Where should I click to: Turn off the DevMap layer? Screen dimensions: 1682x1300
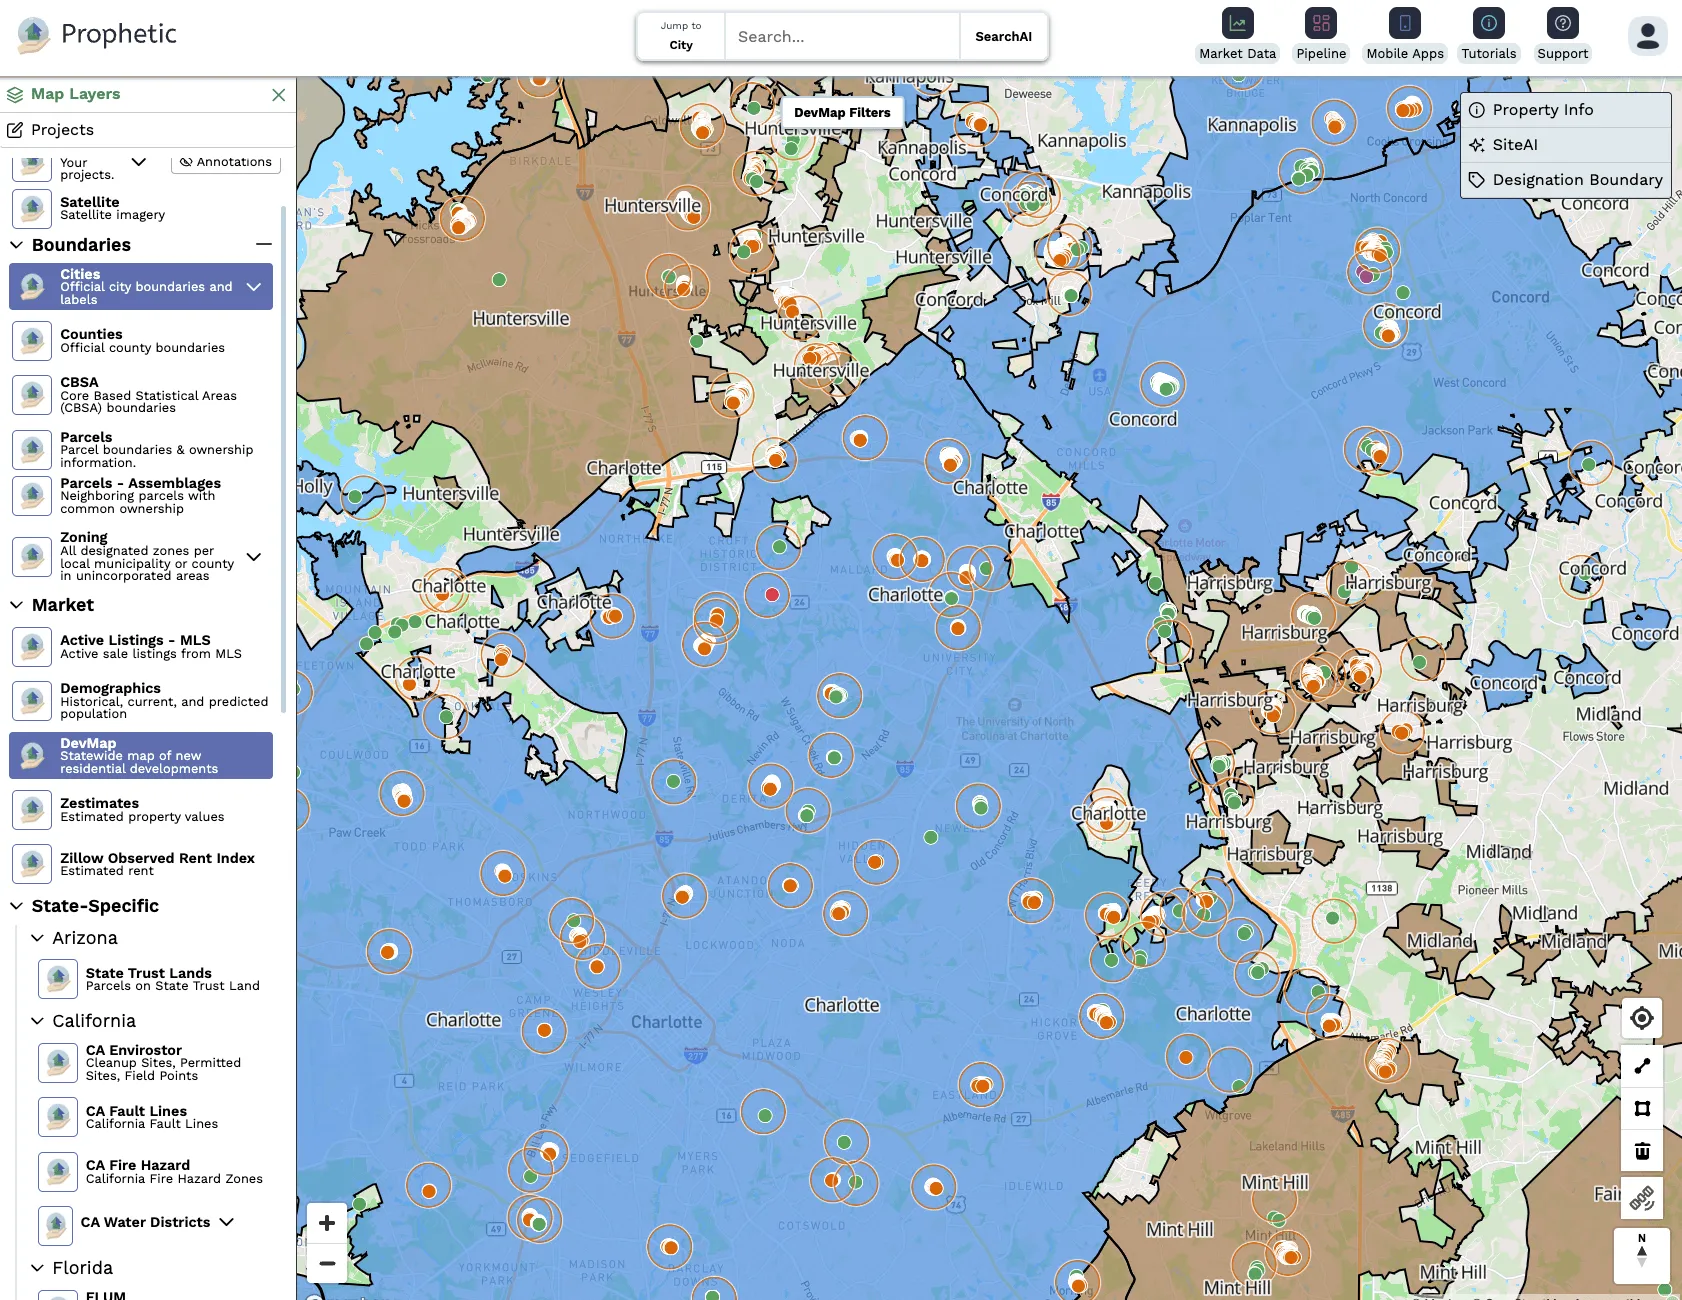pos(141,756)
